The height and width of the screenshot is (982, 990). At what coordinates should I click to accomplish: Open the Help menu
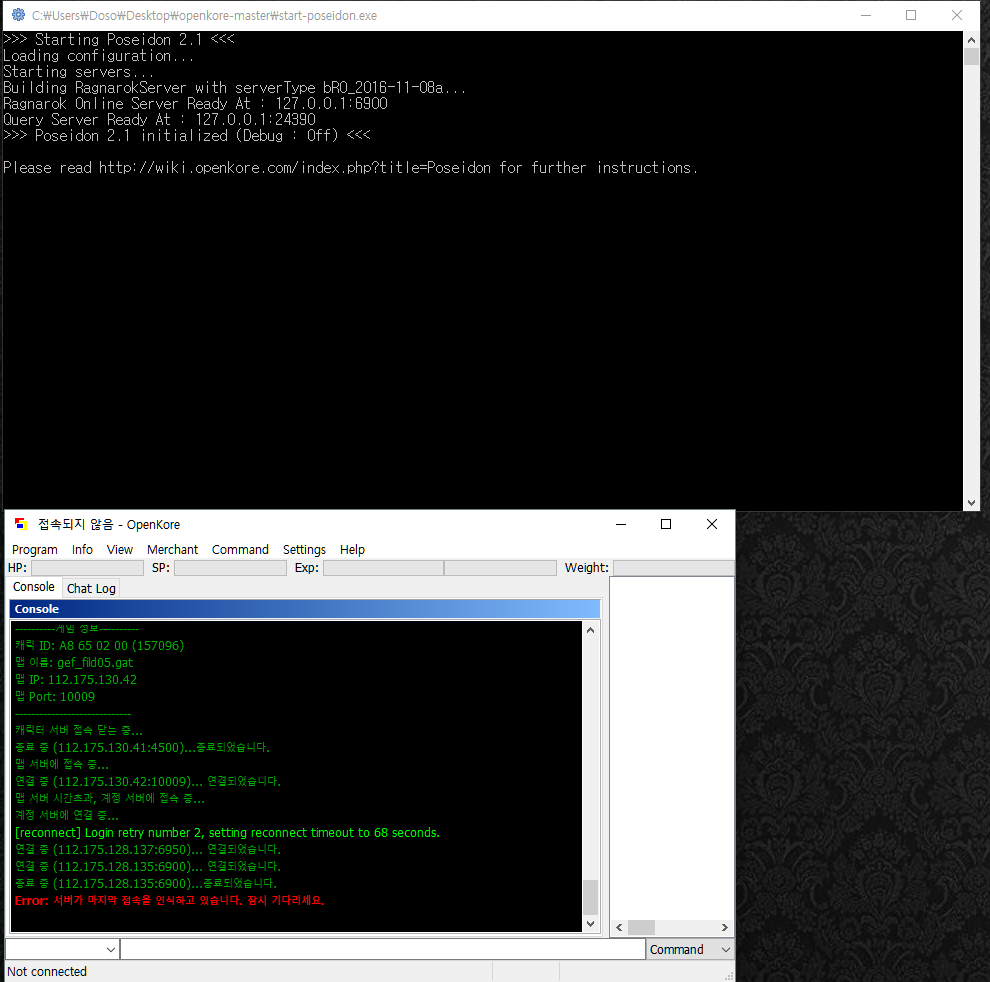coord(352,549)
